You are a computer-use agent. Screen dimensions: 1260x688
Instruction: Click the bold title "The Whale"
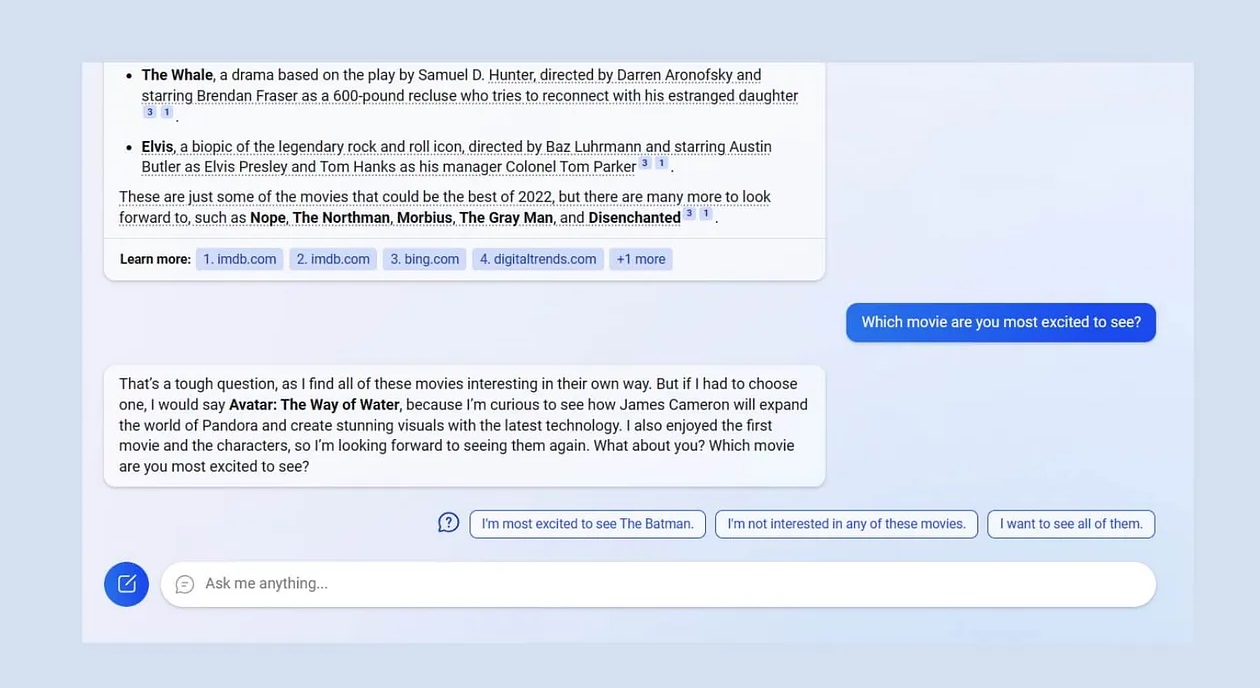tap(177, 75)
